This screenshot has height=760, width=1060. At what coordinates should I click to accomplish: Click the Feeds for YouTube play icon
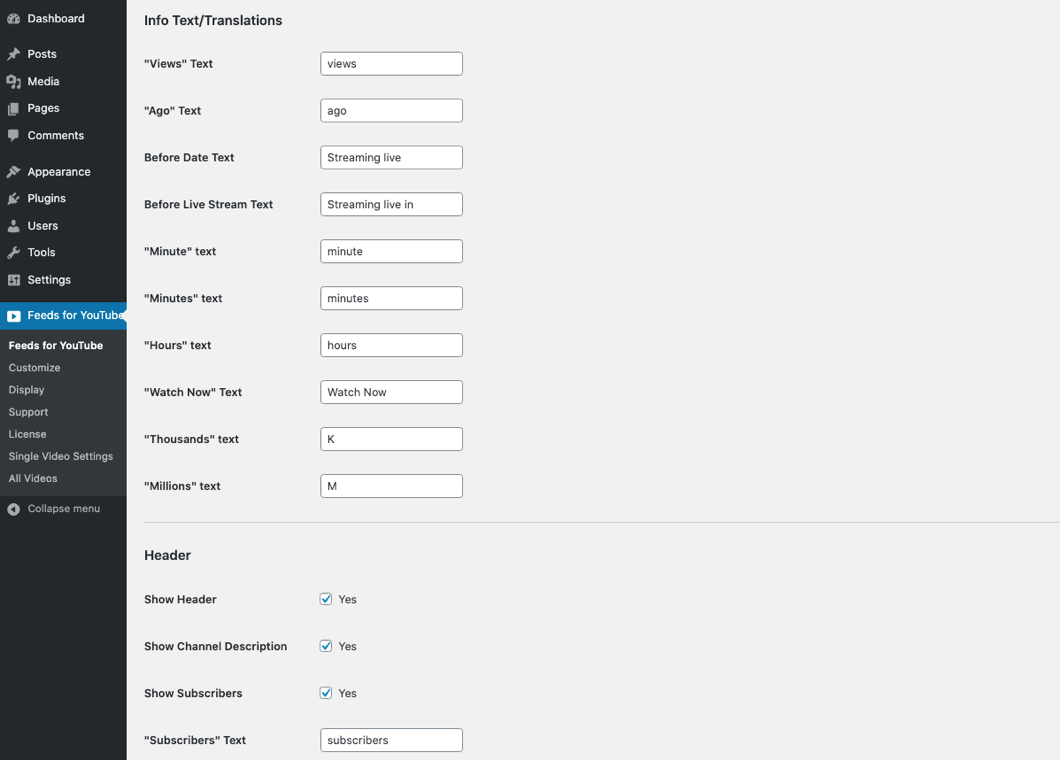click(14, 316)
